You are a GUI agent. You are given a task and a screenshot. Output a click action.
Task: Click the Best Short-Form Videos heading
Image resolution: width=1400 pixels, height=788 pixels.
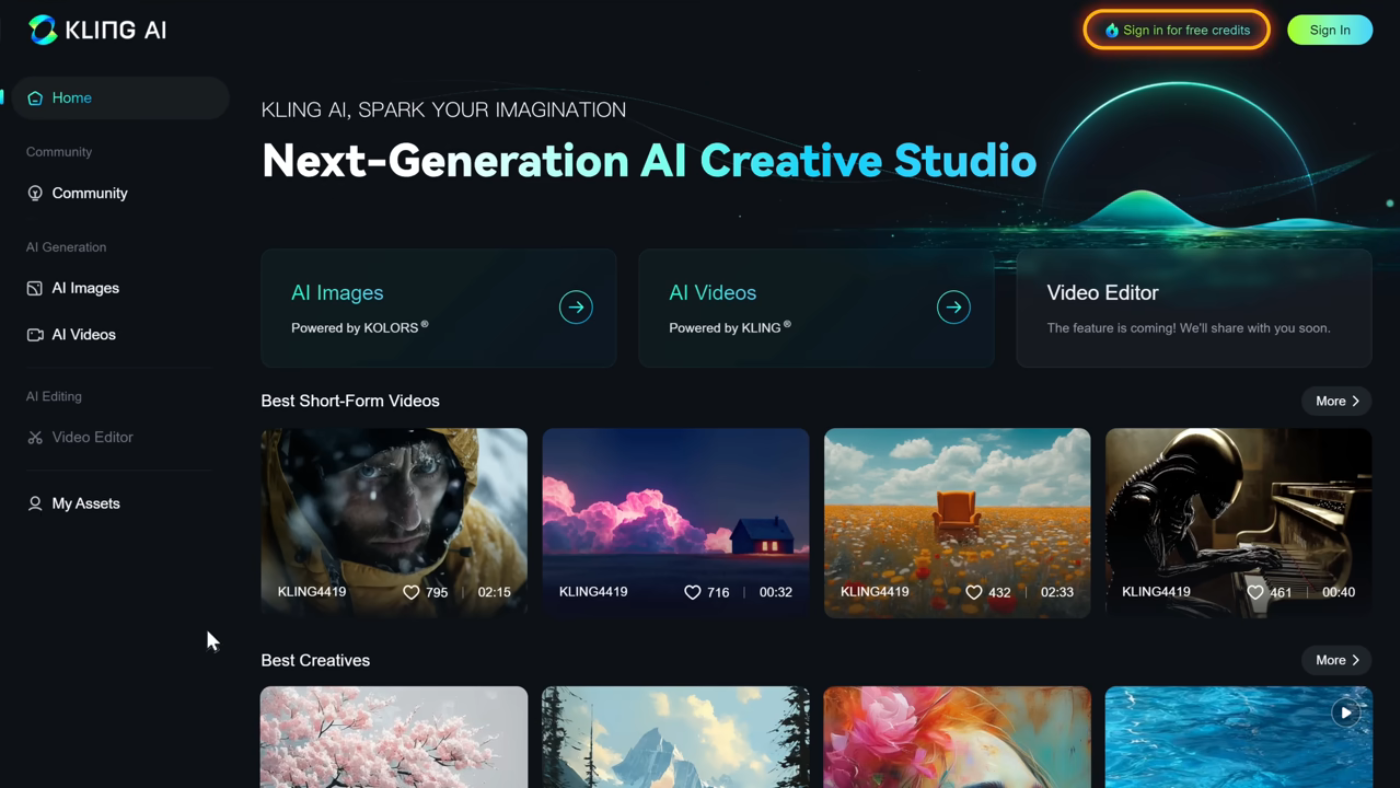point(350,401)
